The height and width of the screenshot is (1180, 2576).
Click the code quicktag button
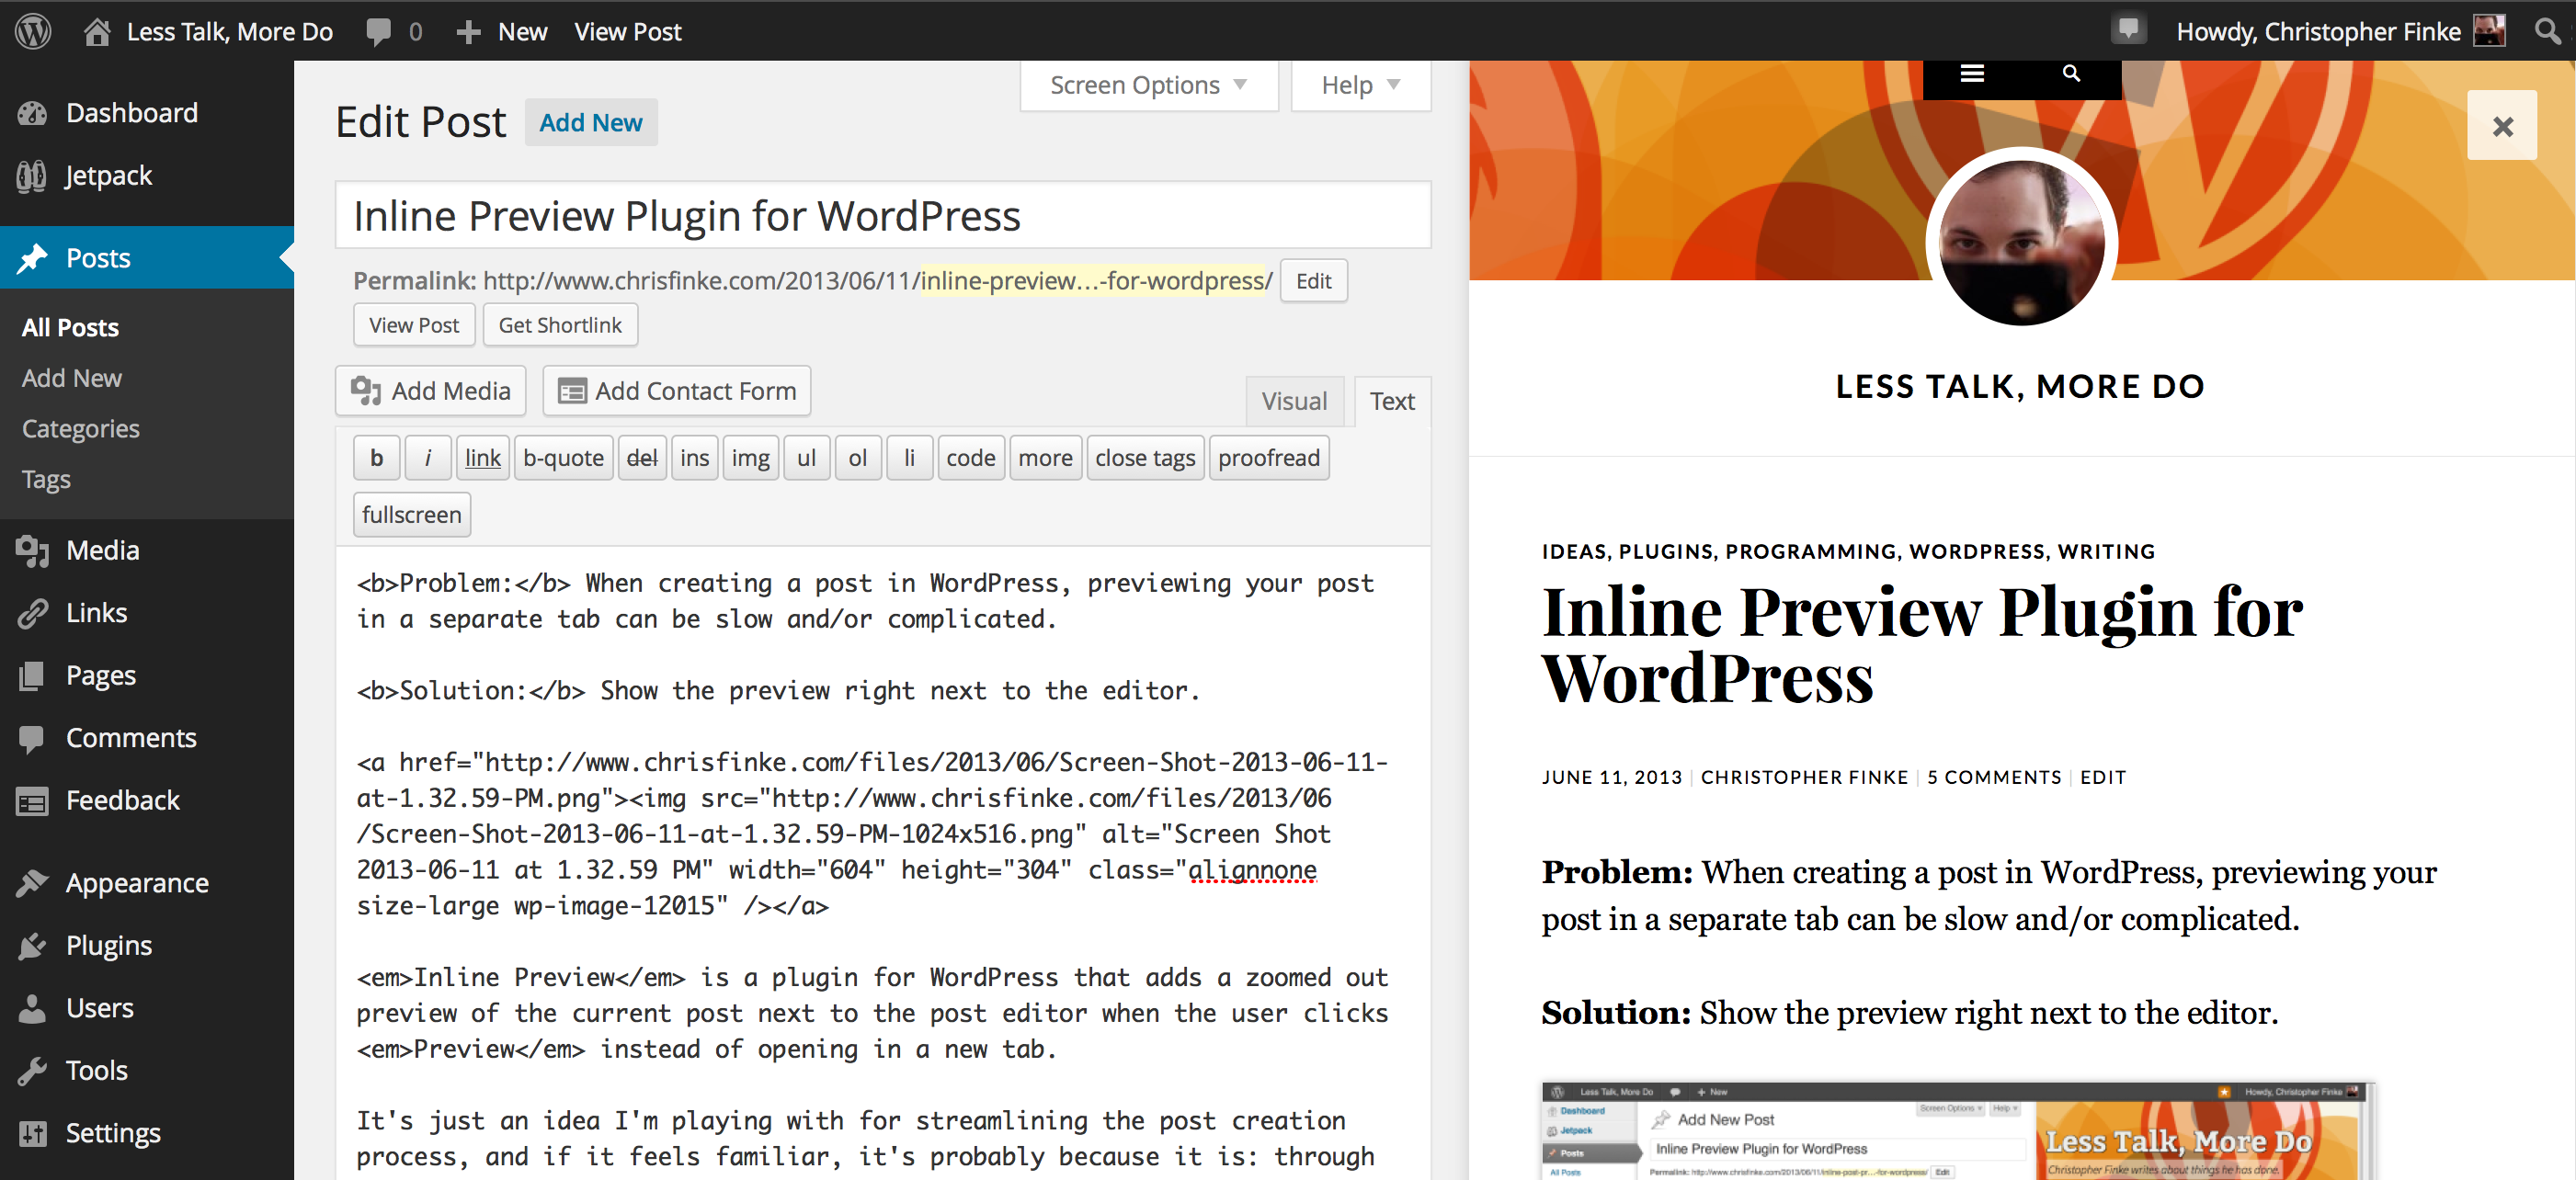click(971, 458)
